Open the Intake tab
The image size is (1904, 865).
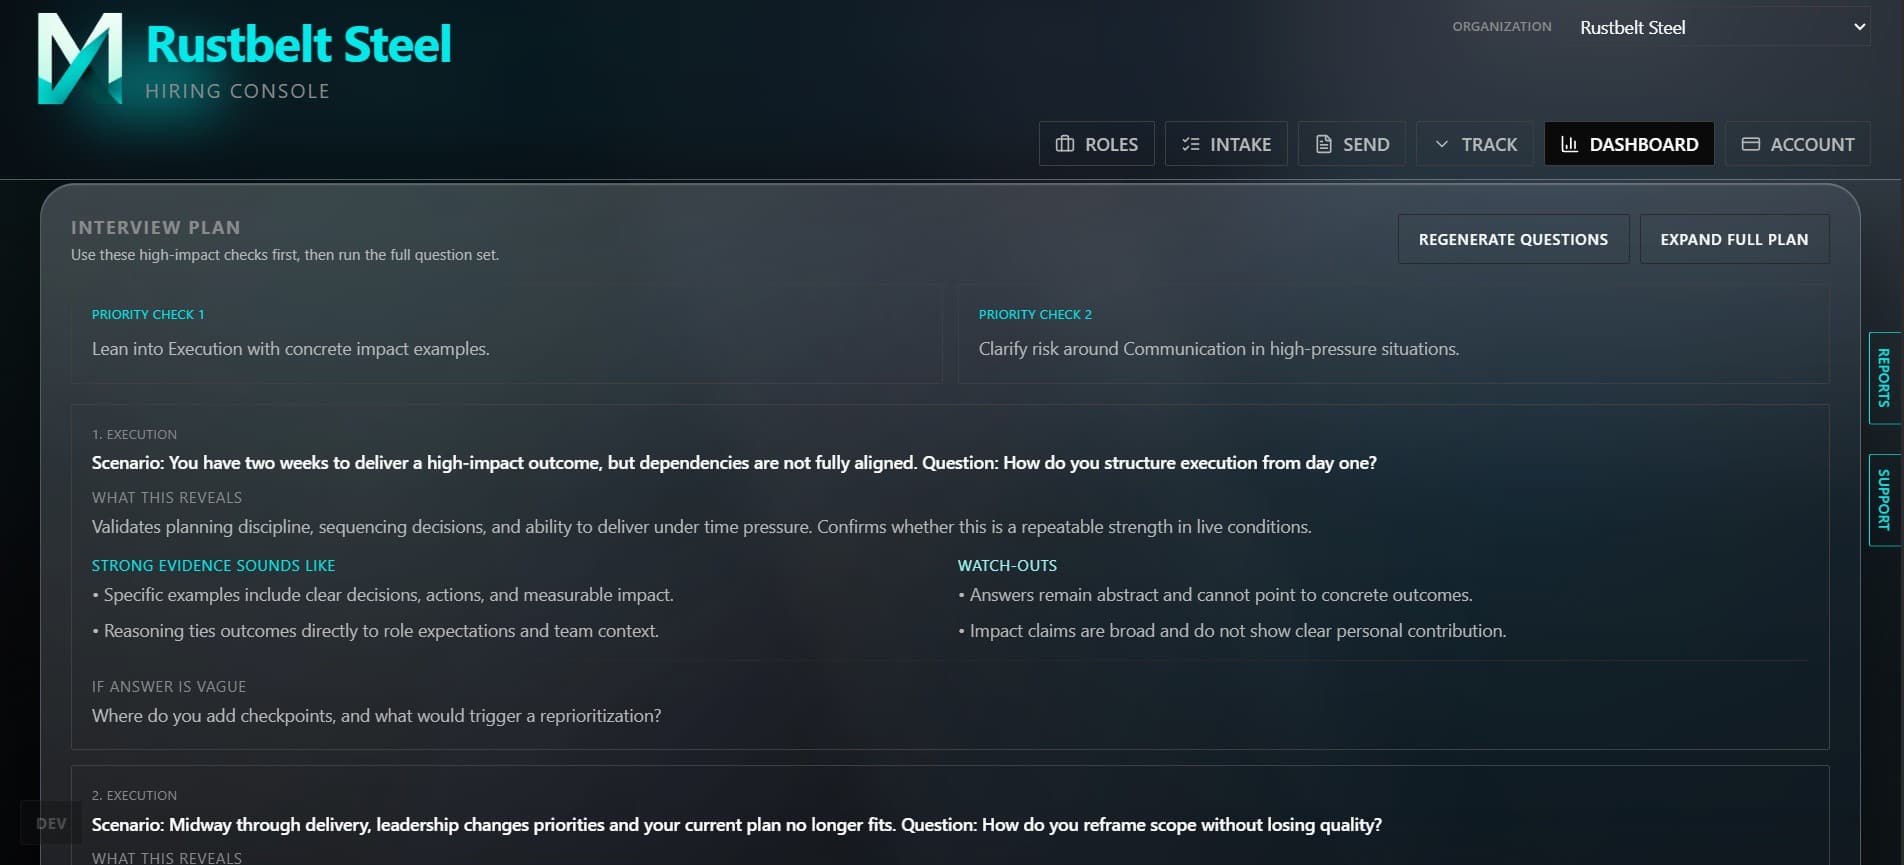pyautogui.click(x=1226, y=144)
